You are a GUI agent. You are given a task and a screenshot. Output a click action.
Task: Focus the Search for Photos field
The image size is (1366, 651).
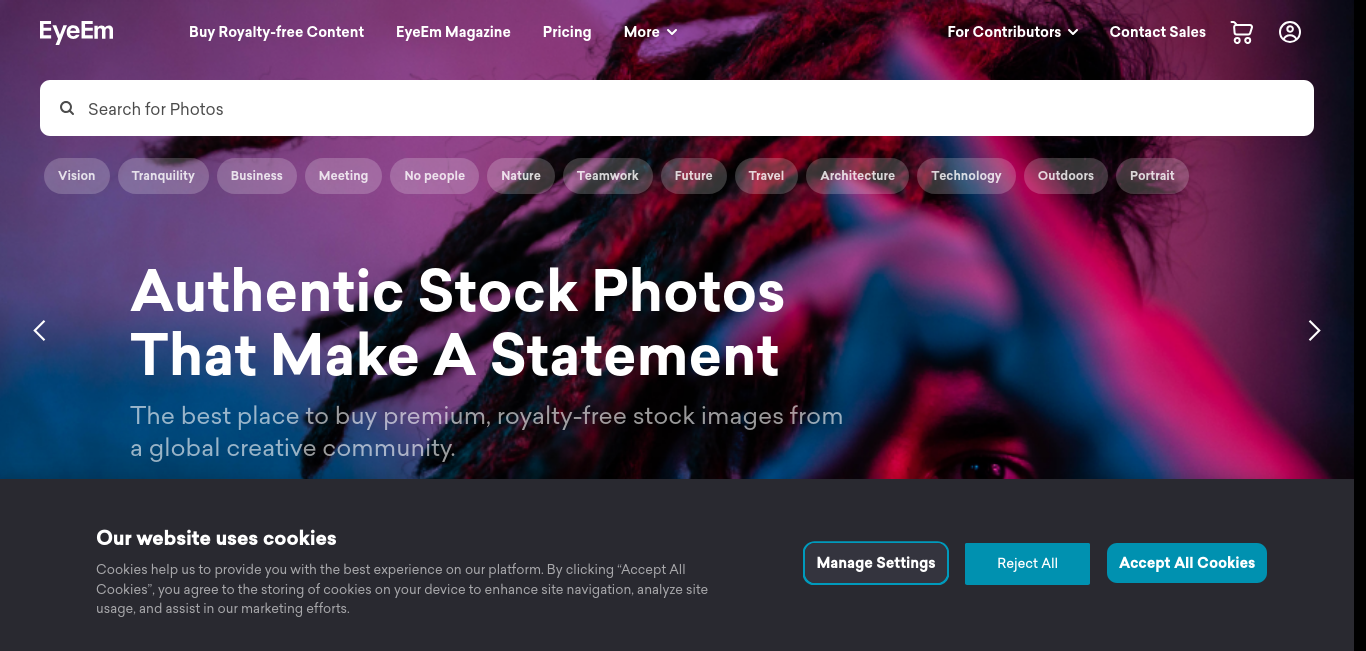tap(677, 108)
